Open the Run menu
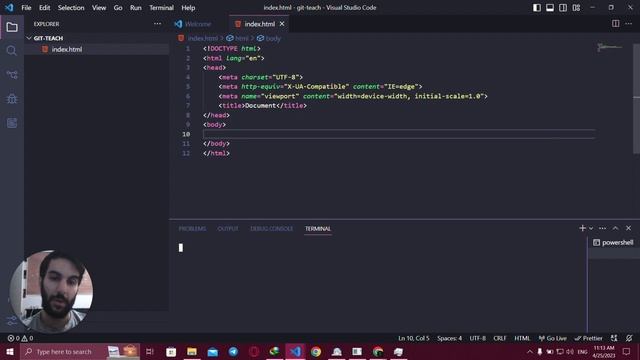This screenshot has height=360, width=640. pos(136,8)
